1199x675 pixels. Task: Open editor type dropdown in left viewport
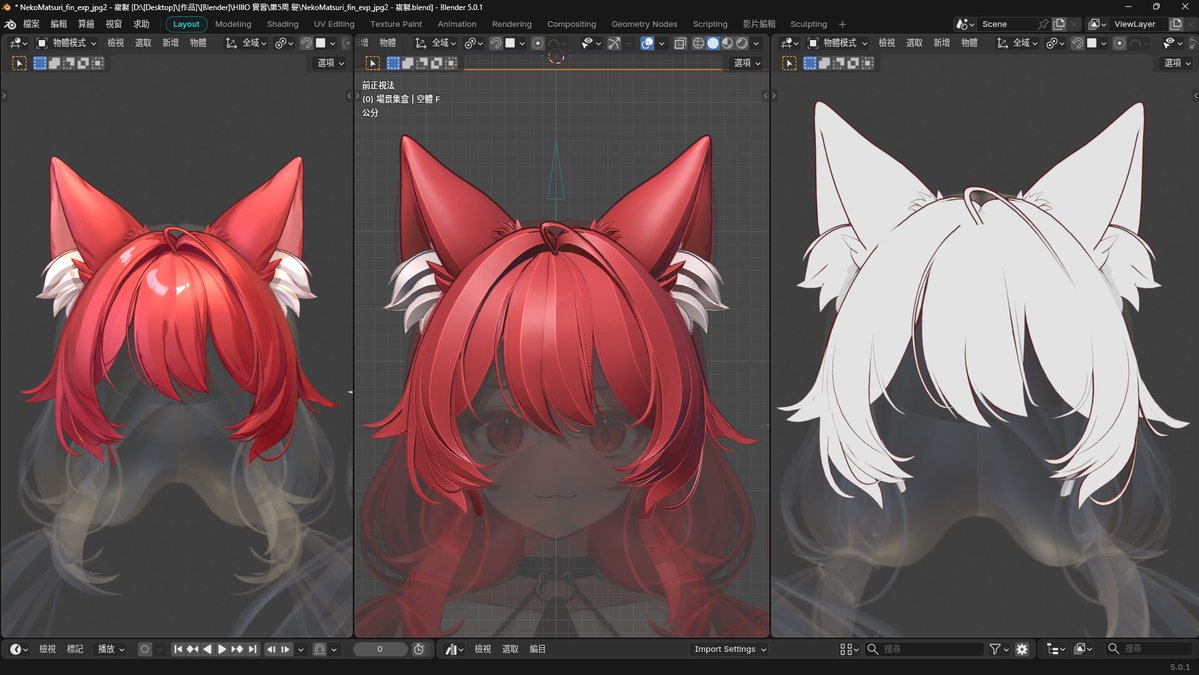(x=18, y=43)
